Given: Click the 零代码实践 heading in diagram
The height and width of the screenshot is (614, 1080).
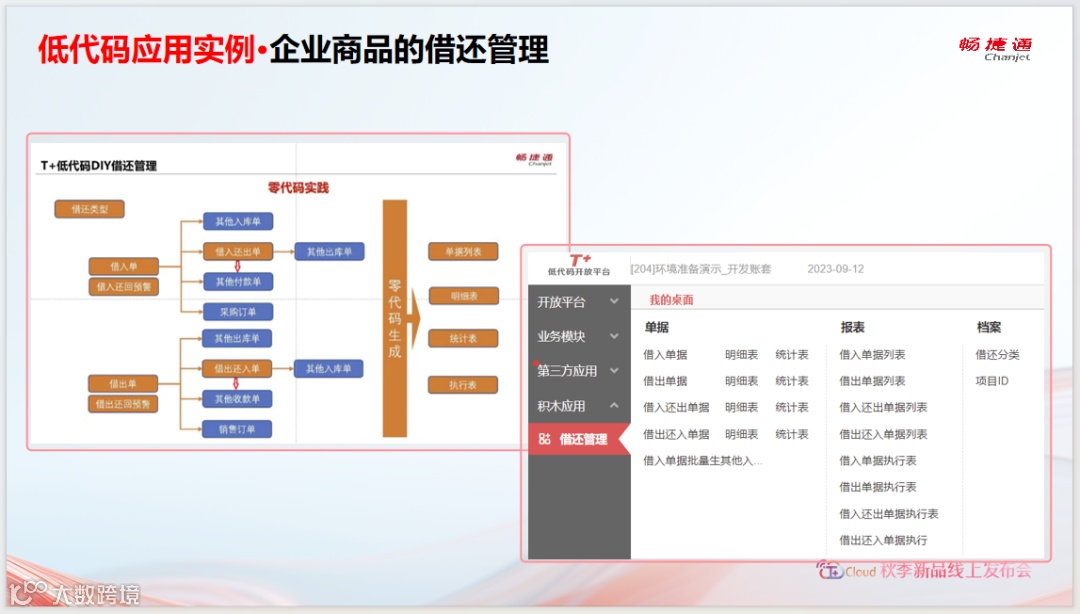Looking at the screenshot, I should (298, 187).
